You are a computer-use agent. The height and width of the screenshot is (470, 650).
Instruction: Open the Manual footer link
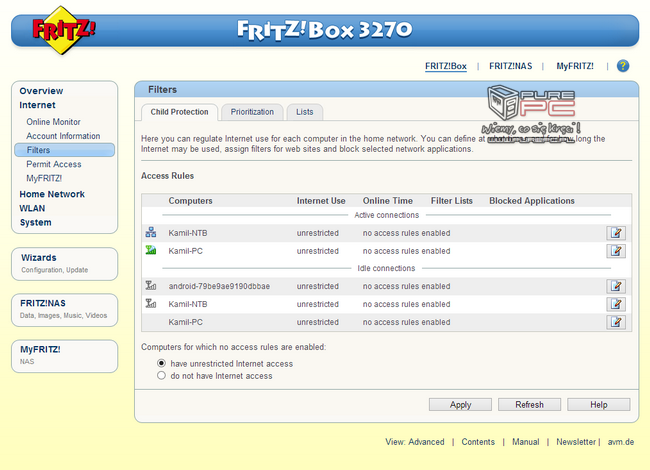coord(526,442)
